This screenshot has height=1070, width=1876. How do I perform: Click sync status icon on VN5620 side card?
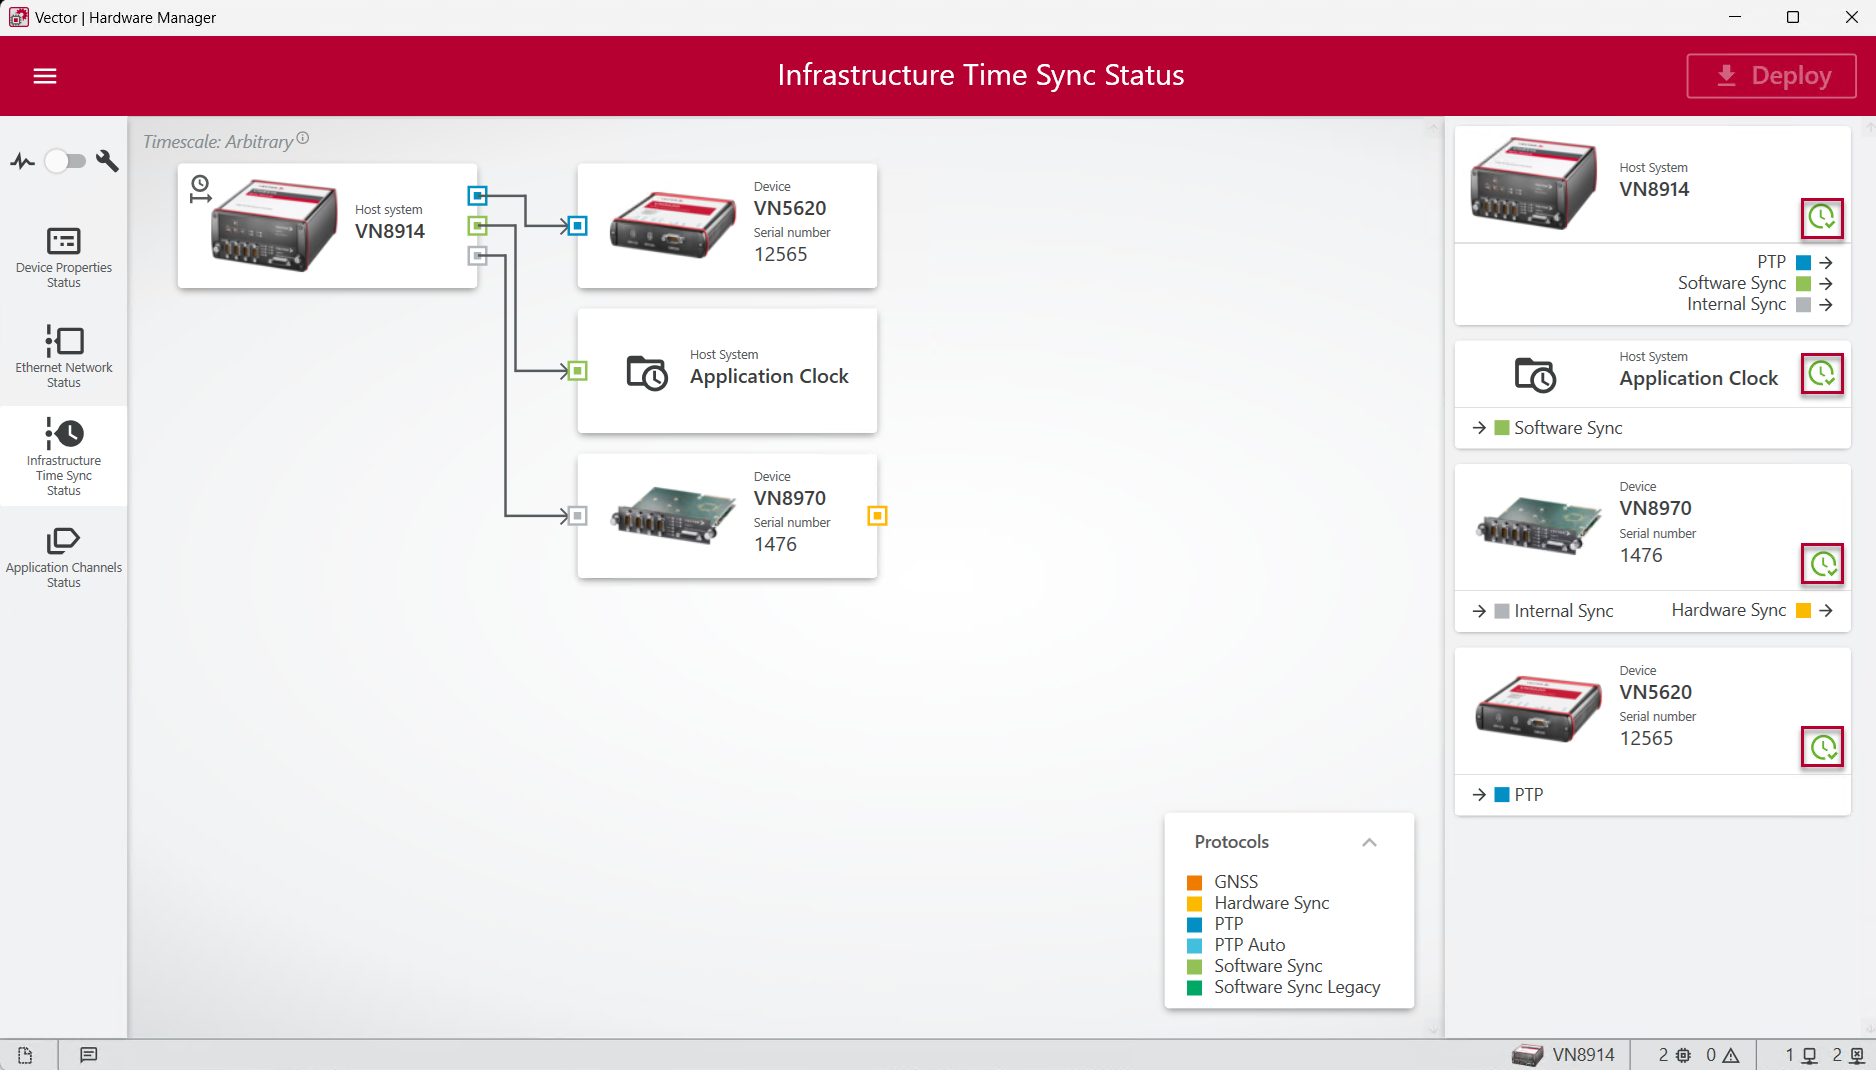[x=1822, y=747]
